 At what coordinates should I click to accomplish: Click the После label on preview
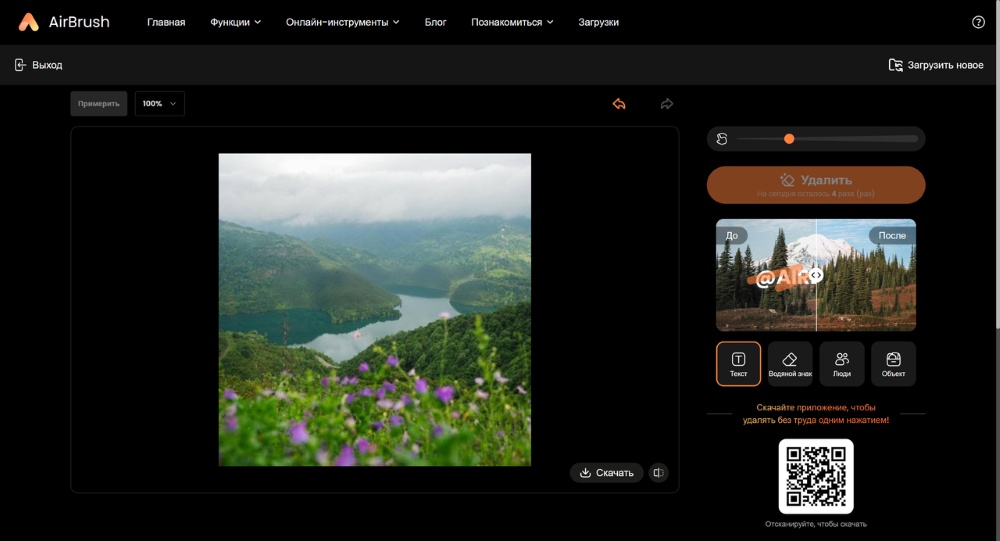892,235
